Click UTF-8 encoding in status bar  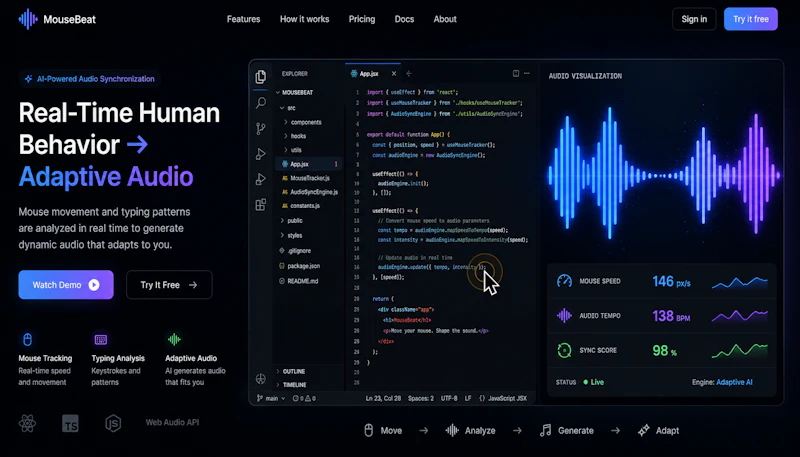(449, 398)
